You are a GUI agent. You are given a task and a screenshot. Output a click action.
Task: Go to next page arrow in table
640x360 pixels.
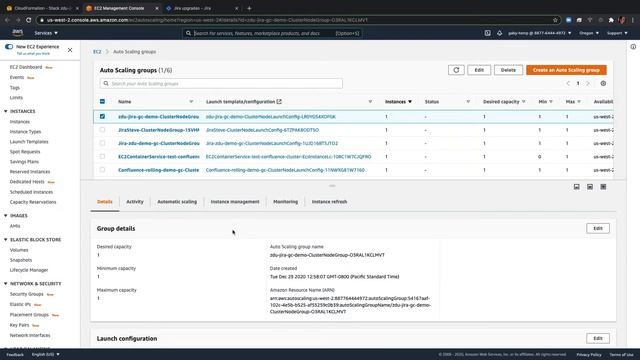point(588,83)
